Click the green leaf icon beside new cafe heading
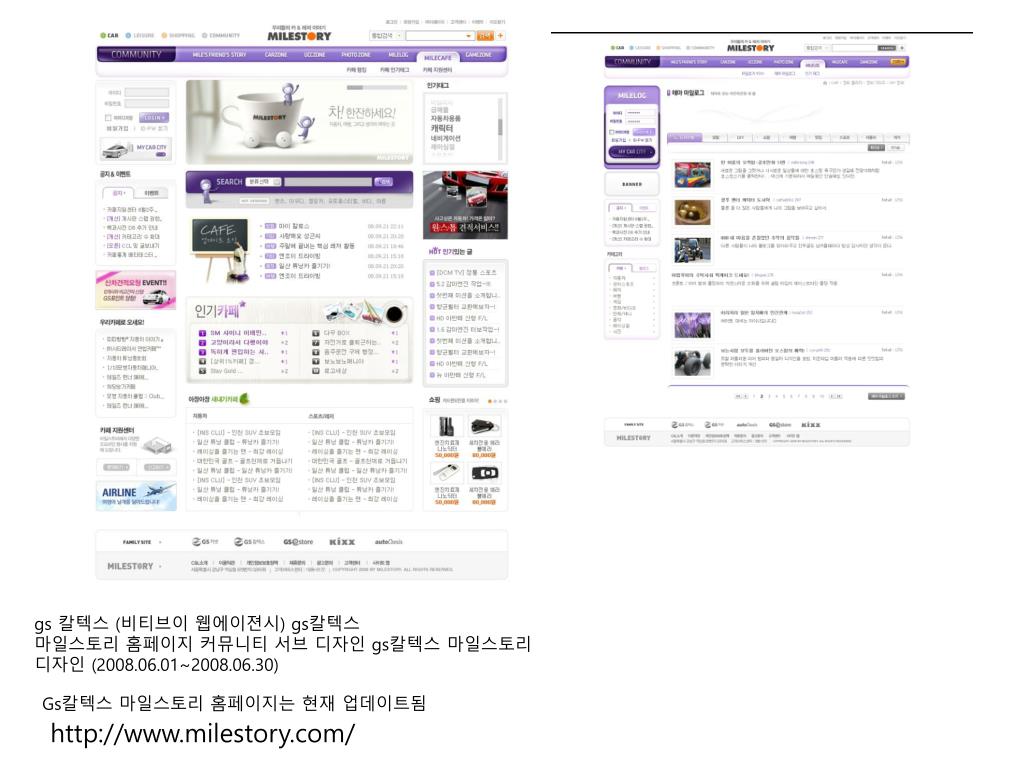This screenshot has height=768, width=1024. point(244,398)
